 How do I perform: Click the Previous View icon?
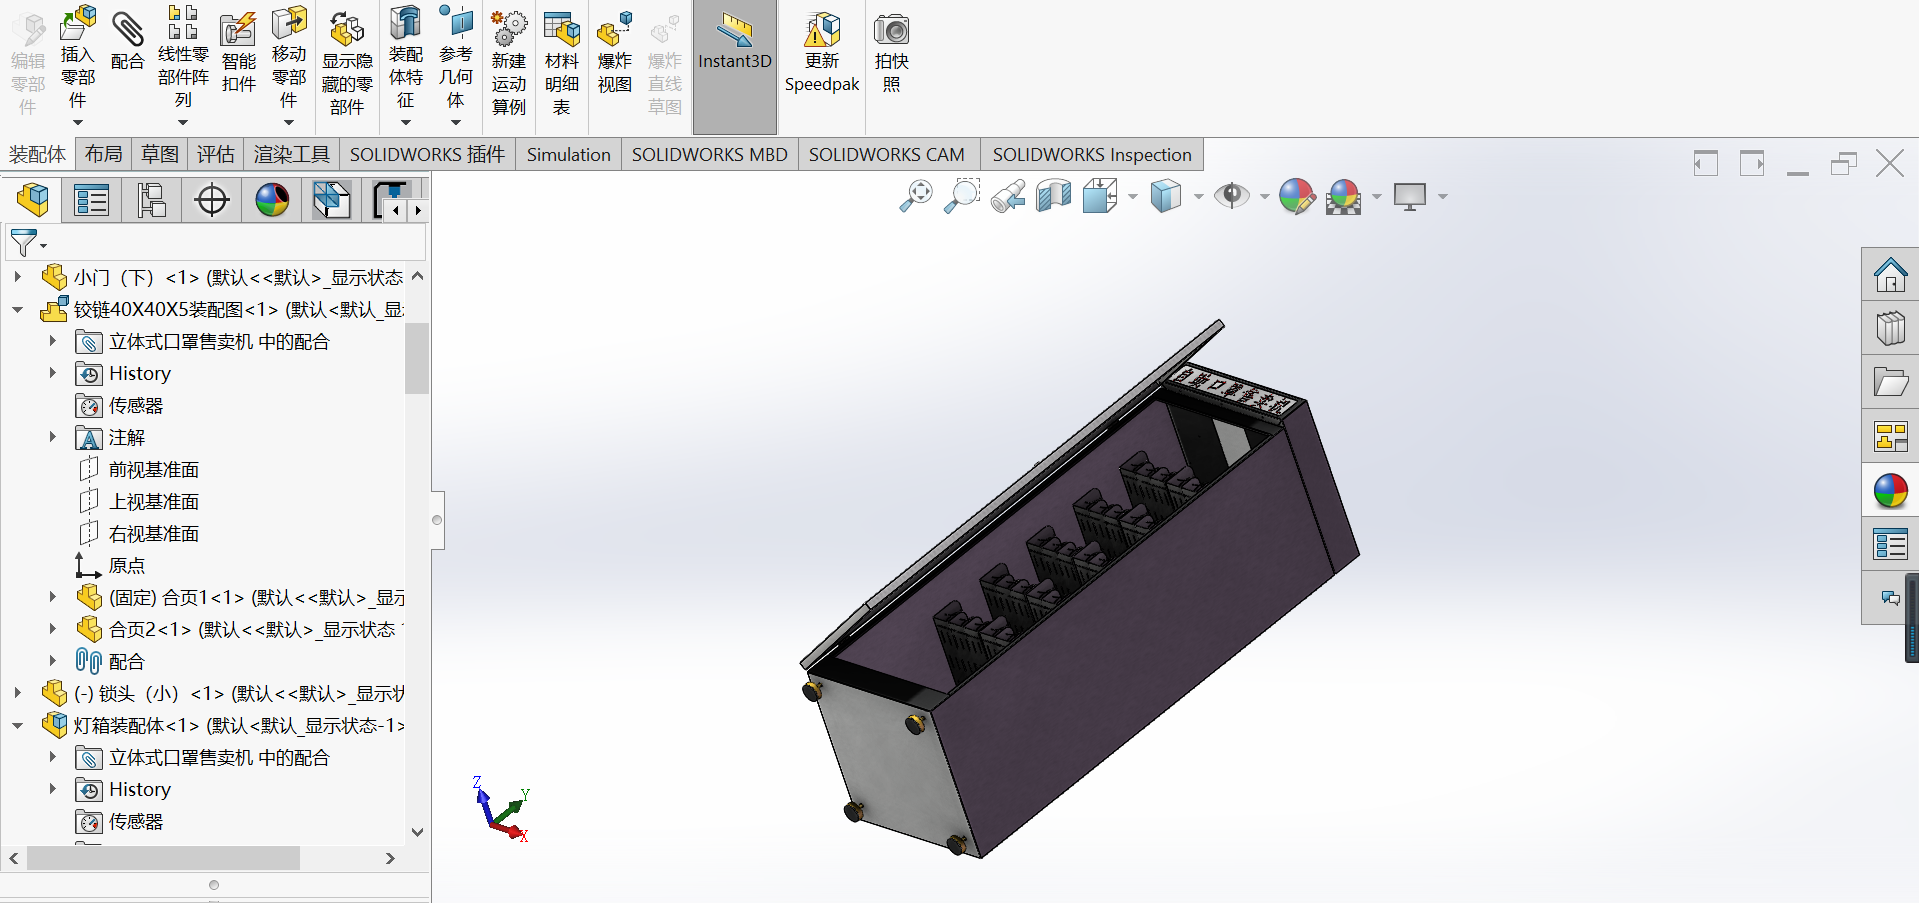point(1008,196)
